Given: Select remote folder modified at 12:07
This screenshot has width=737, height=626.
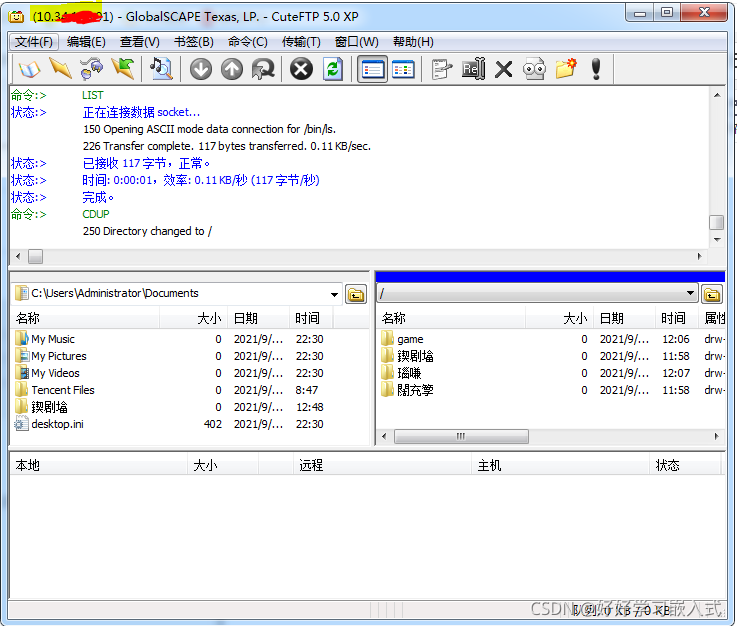Looking at the screenshot, I should tap(409, 373).
